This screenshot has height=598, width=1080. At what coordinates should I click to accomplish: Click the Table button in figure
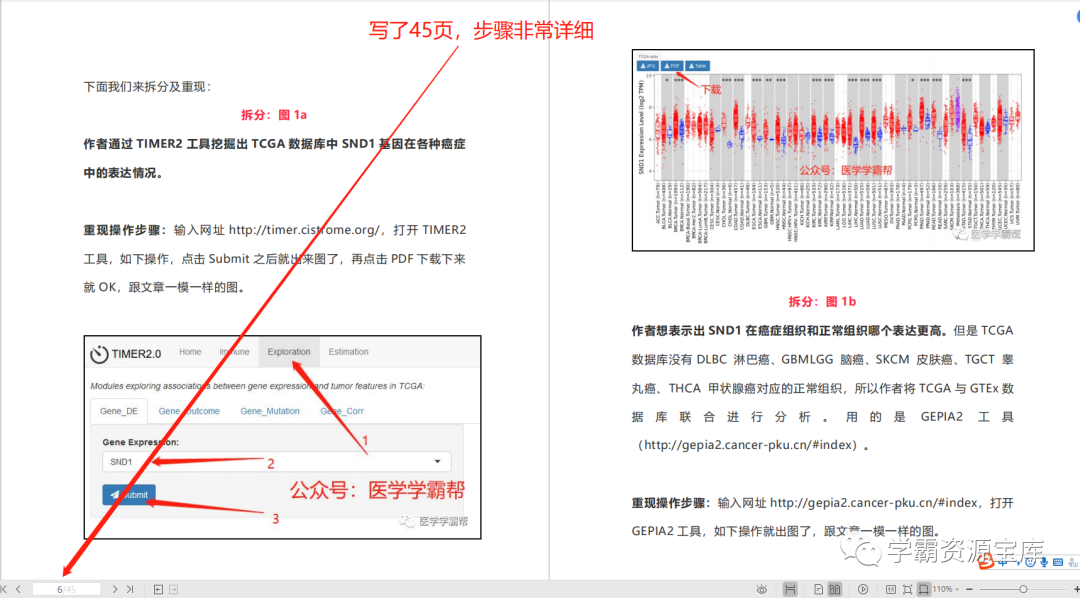[697, 65]
